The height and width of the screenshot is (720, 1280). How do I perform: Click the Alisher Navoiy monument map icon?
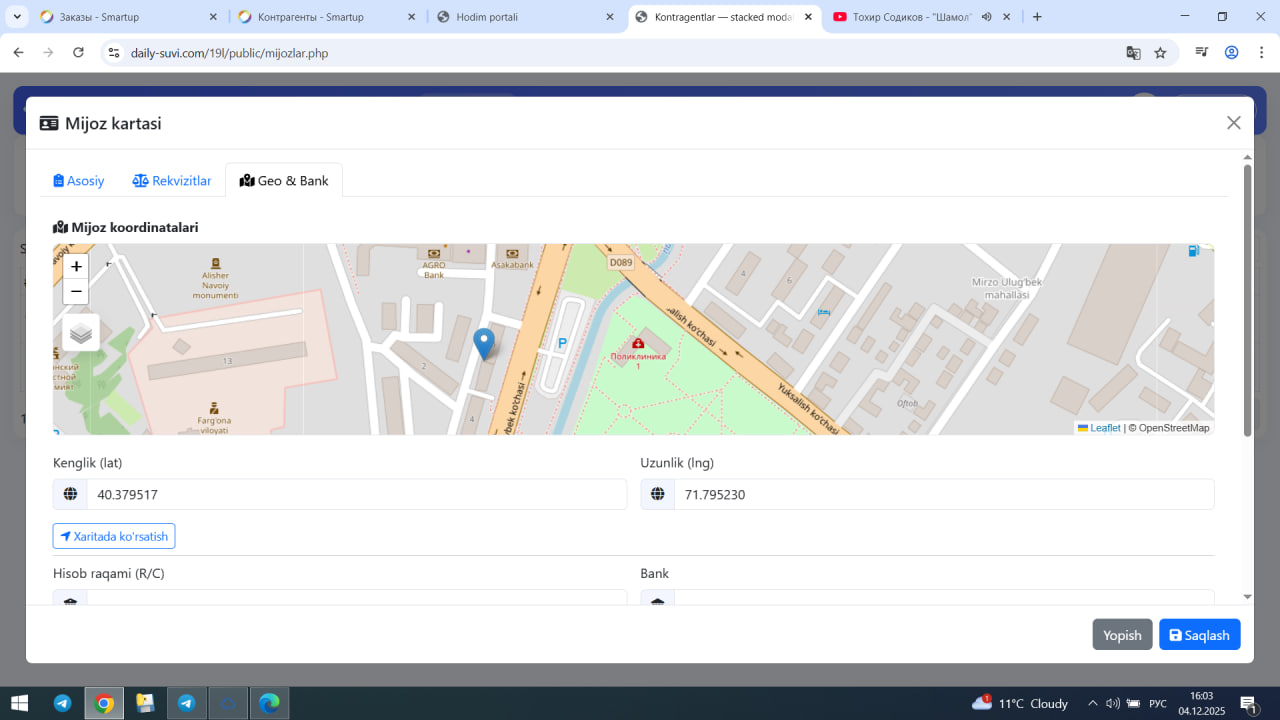pos(215,265)
